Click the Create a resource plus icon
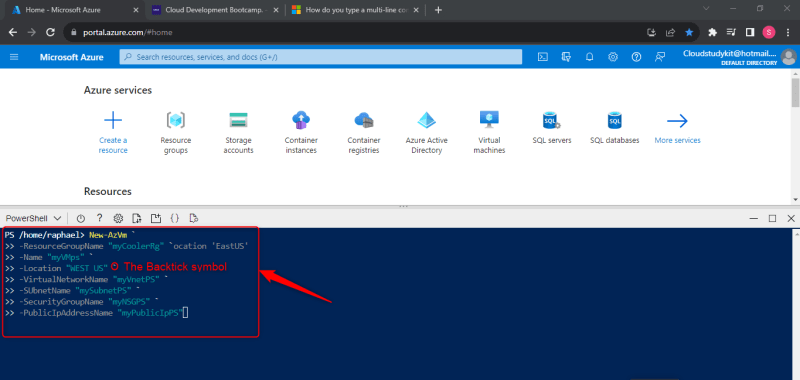This screenshot has height=380, width=800. tap(113, 121)
